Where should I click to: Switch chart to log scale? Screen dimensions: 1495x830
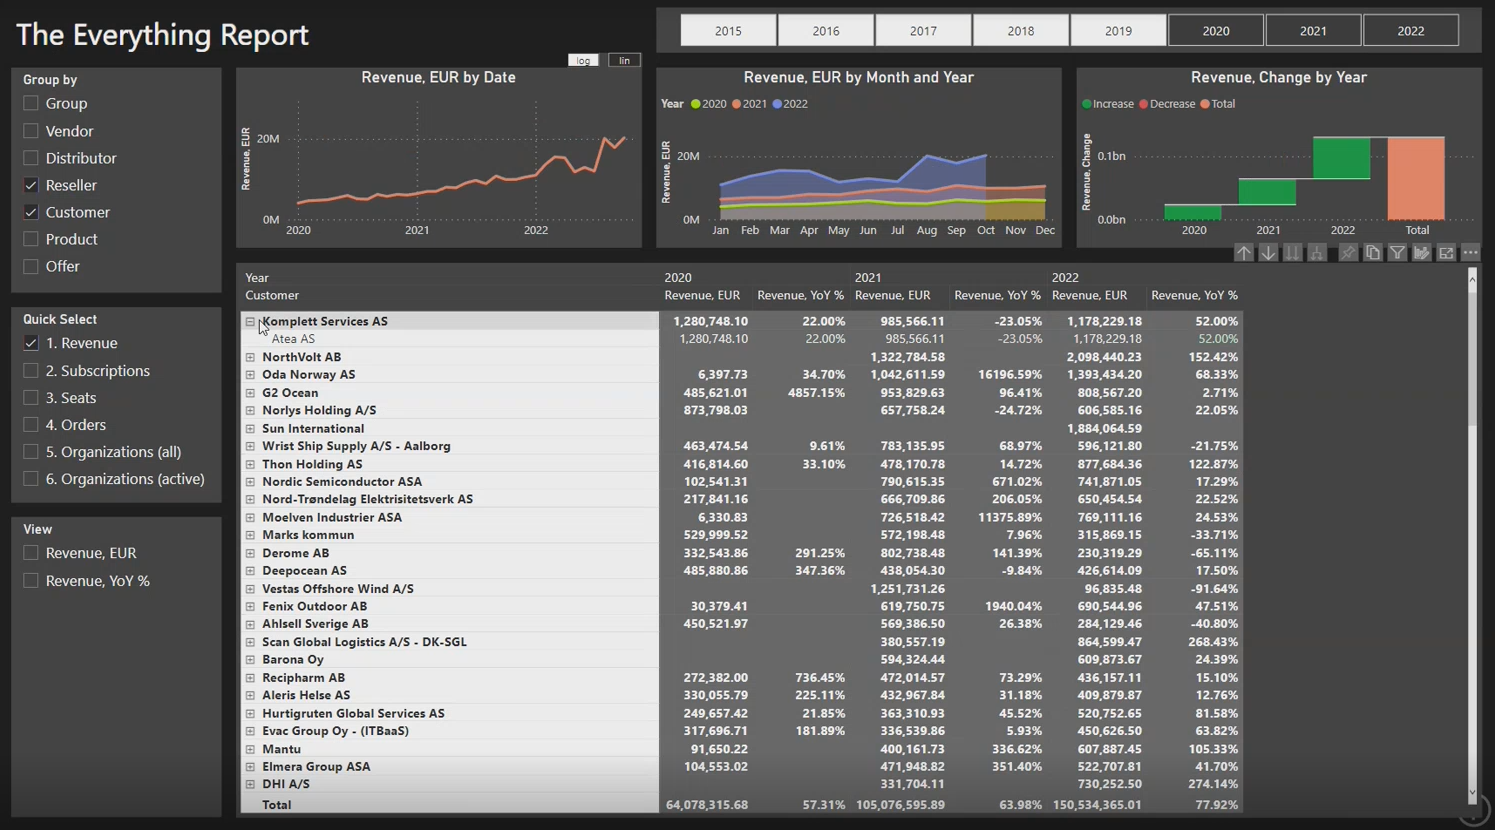click(x=583, y=61)
